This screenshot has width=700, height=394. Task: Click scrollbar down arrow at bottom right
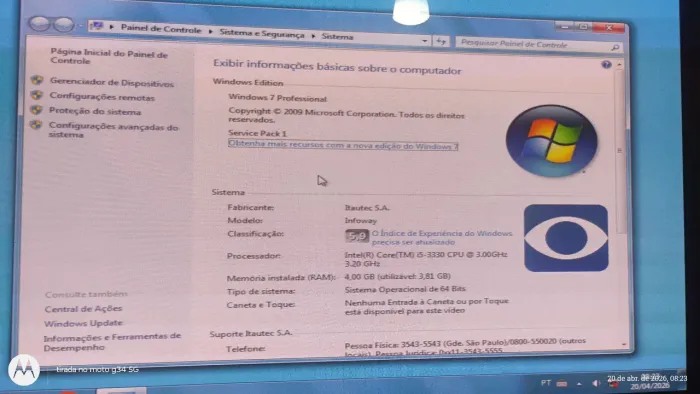(x=624, y=344)
